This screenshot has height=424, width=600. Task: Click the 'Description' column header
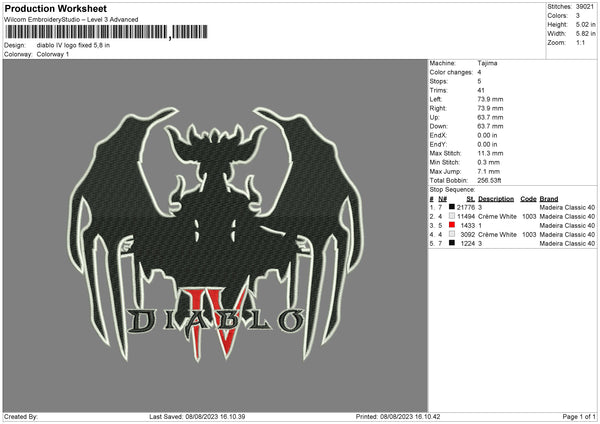pyautogui.click(x=496, y=199)
